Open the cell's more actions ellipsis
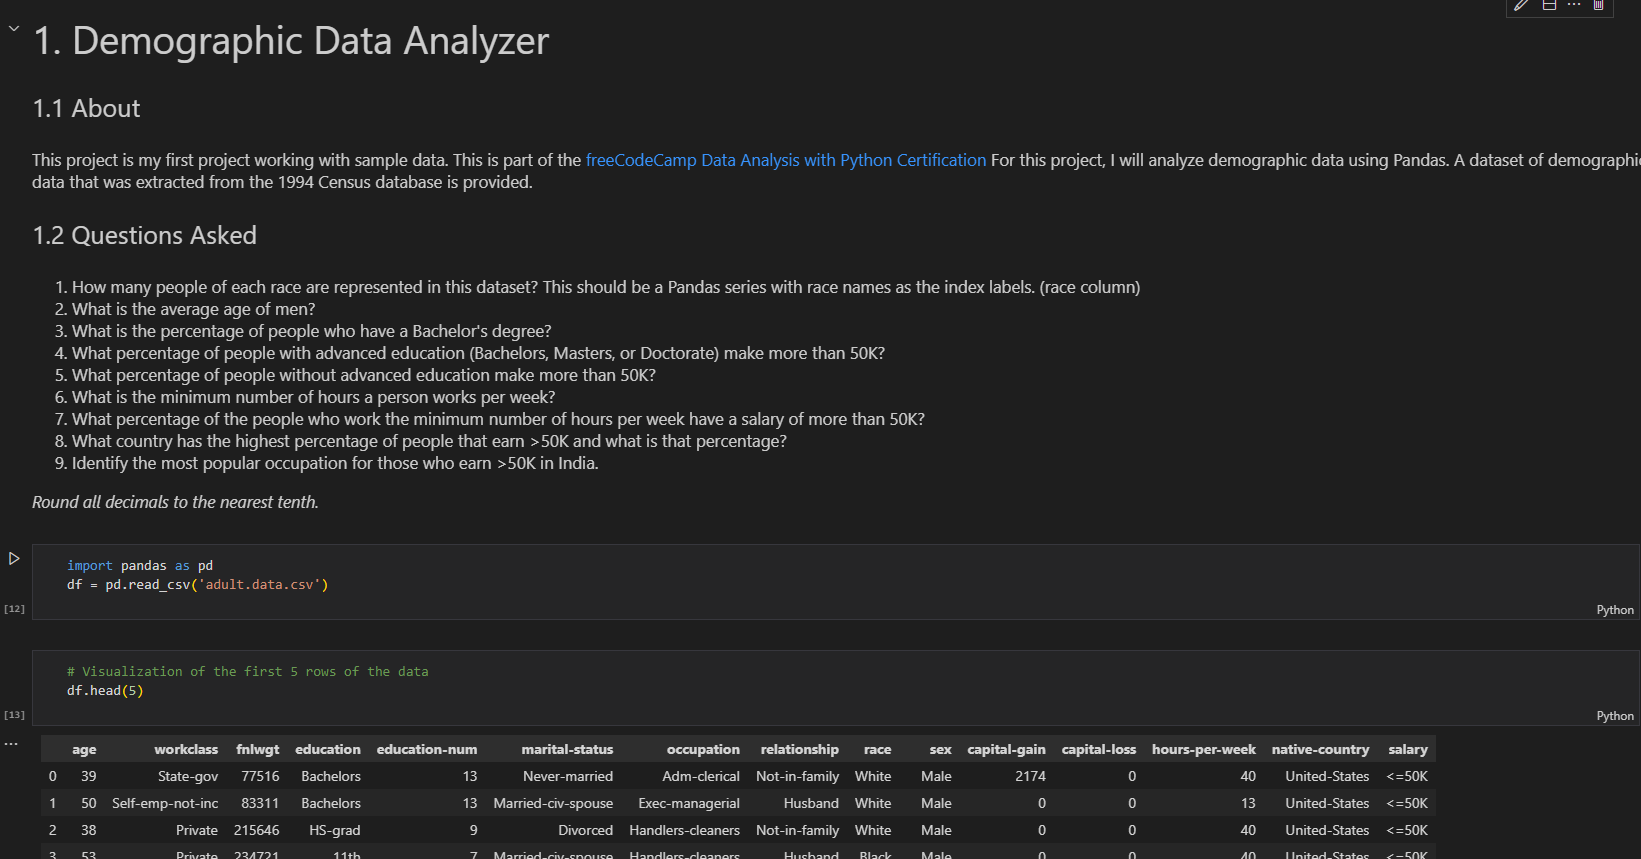The image size is (1641, 859). (x=1574, y=5)
